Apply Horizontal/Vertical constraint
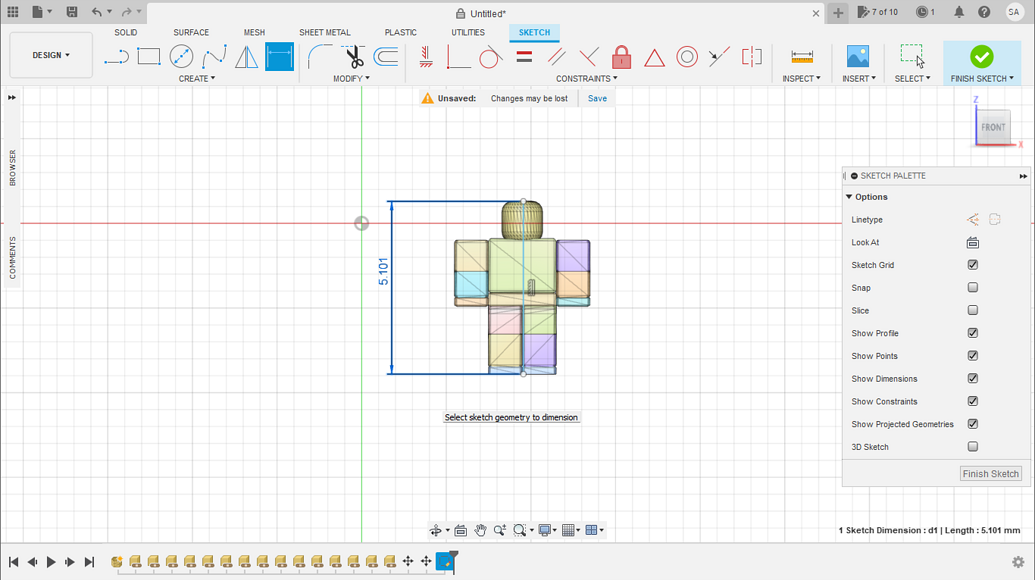The width and height of the screenshot is (1035, 580). [426, 57]
